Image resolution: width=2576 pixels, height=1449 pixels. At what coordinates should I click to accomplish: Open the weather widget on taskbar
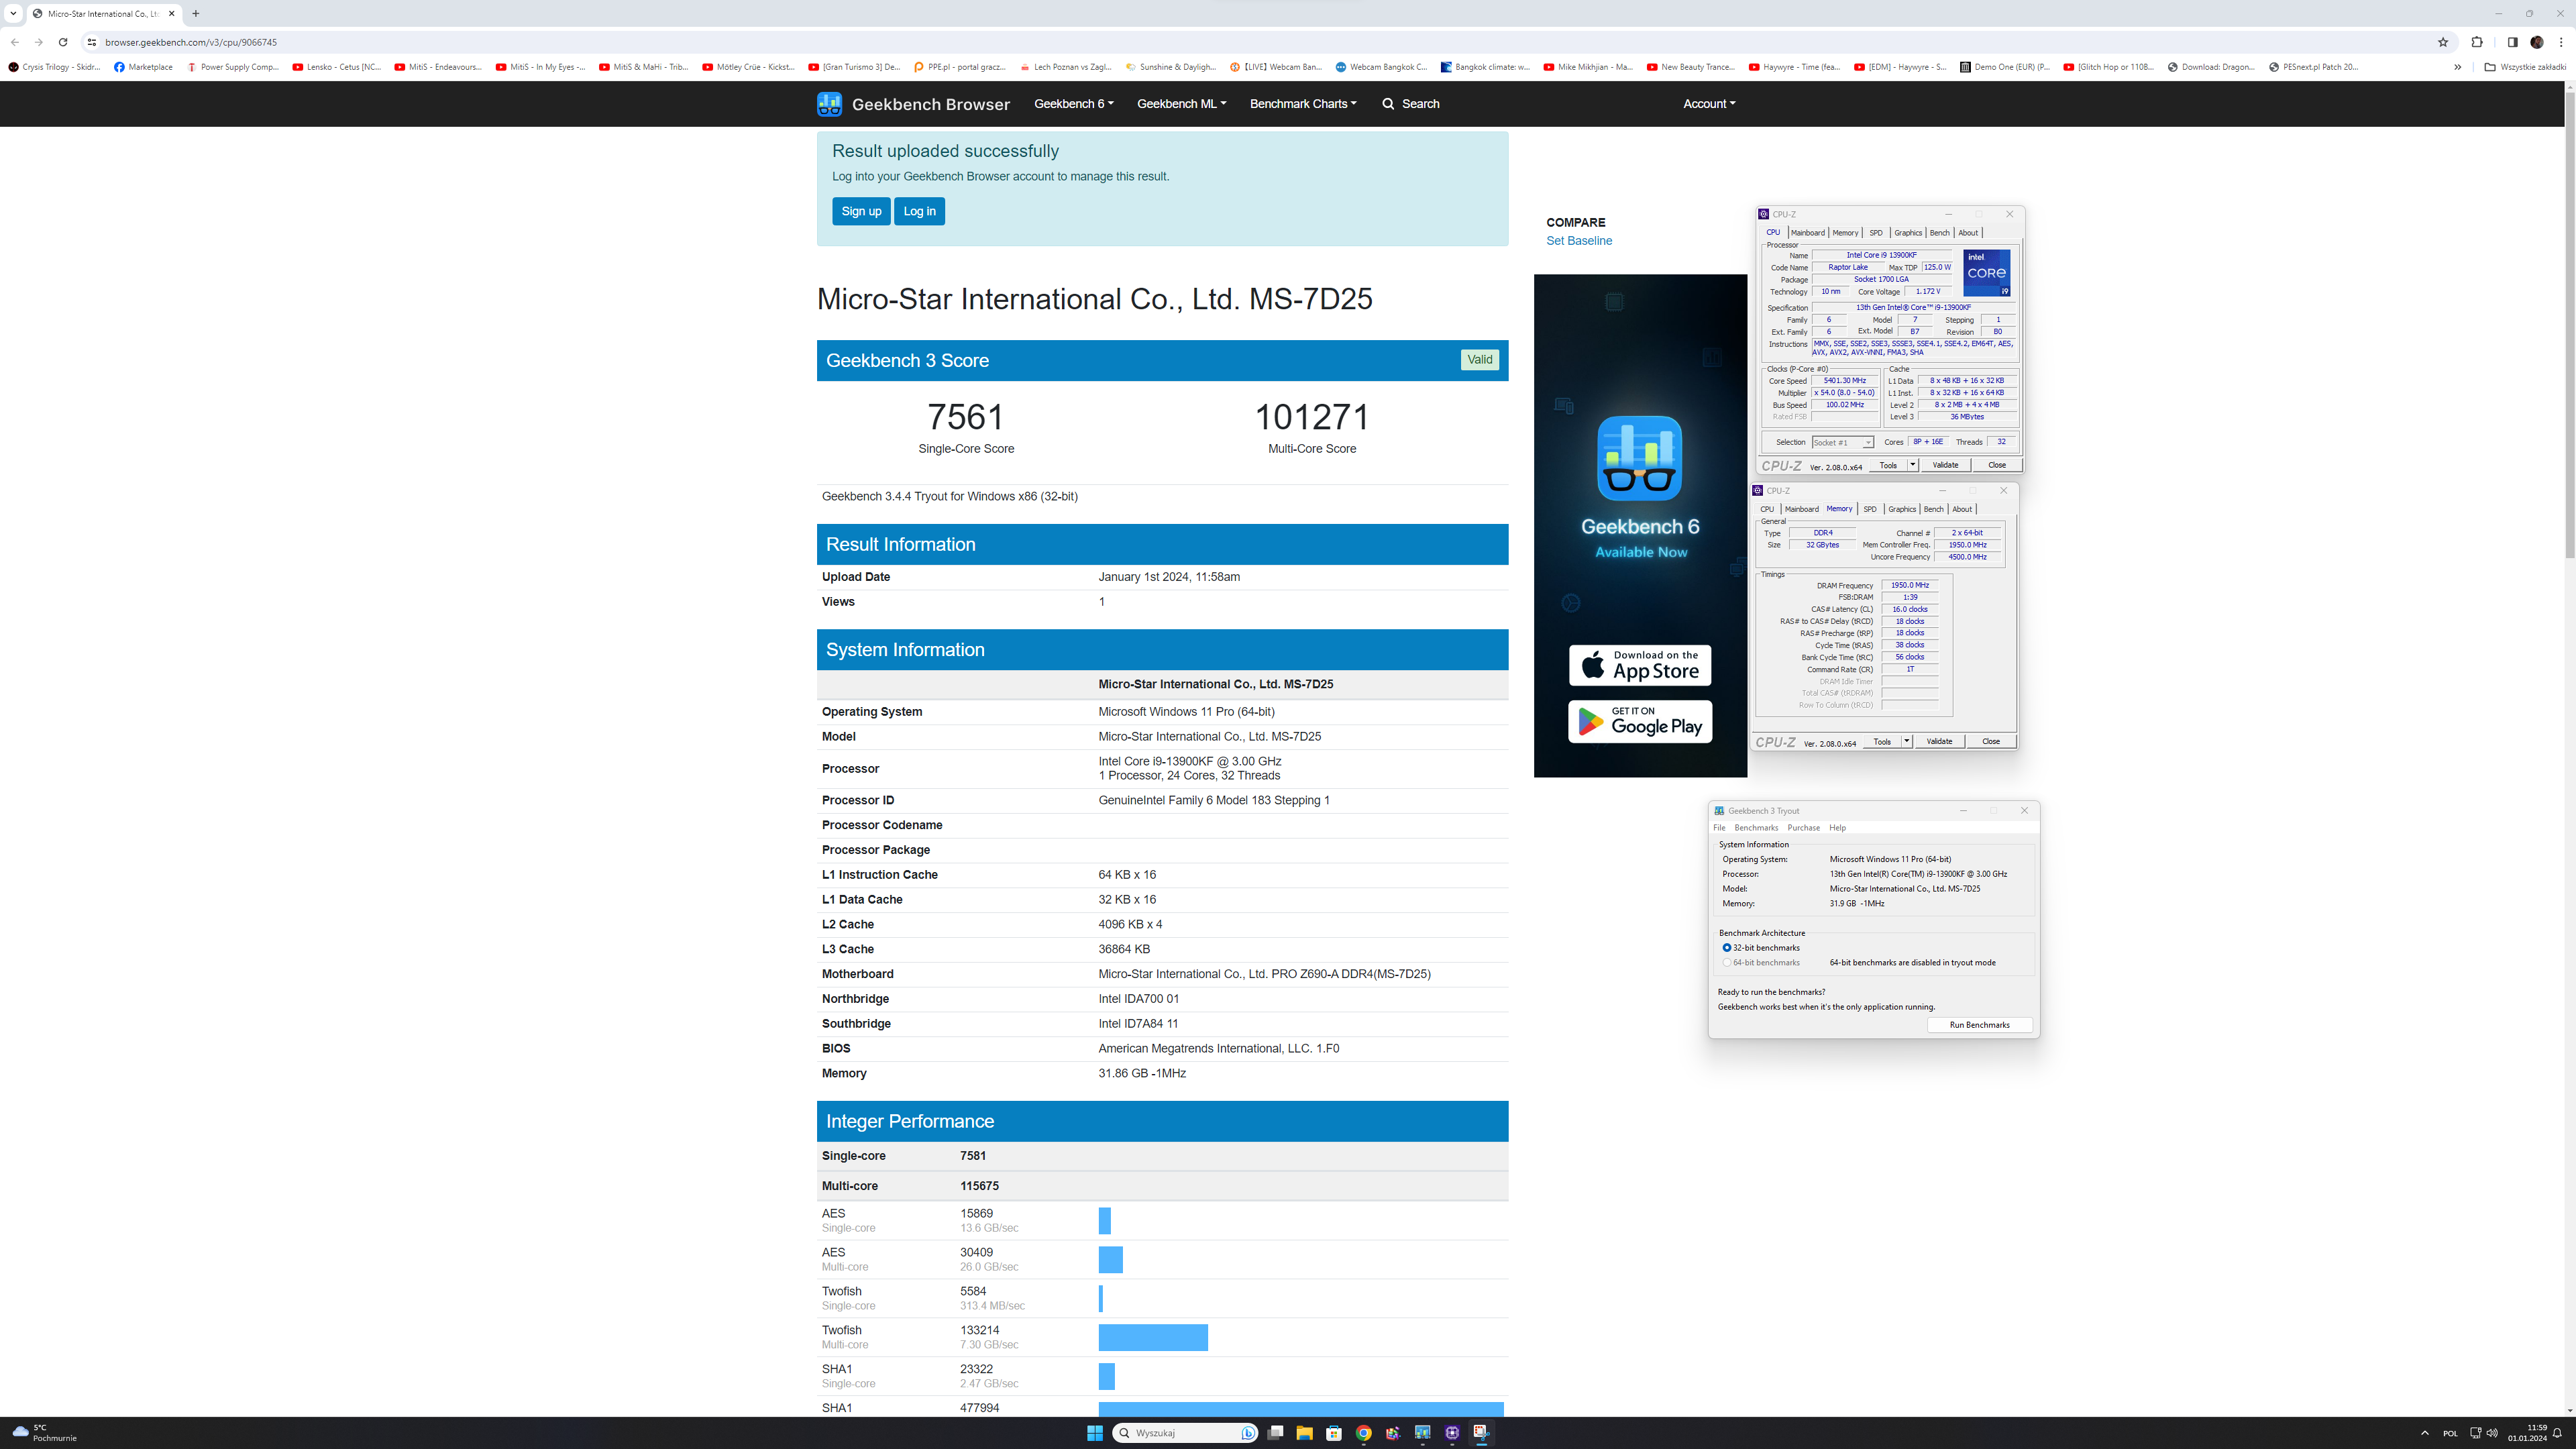(x=44, y=1433)
